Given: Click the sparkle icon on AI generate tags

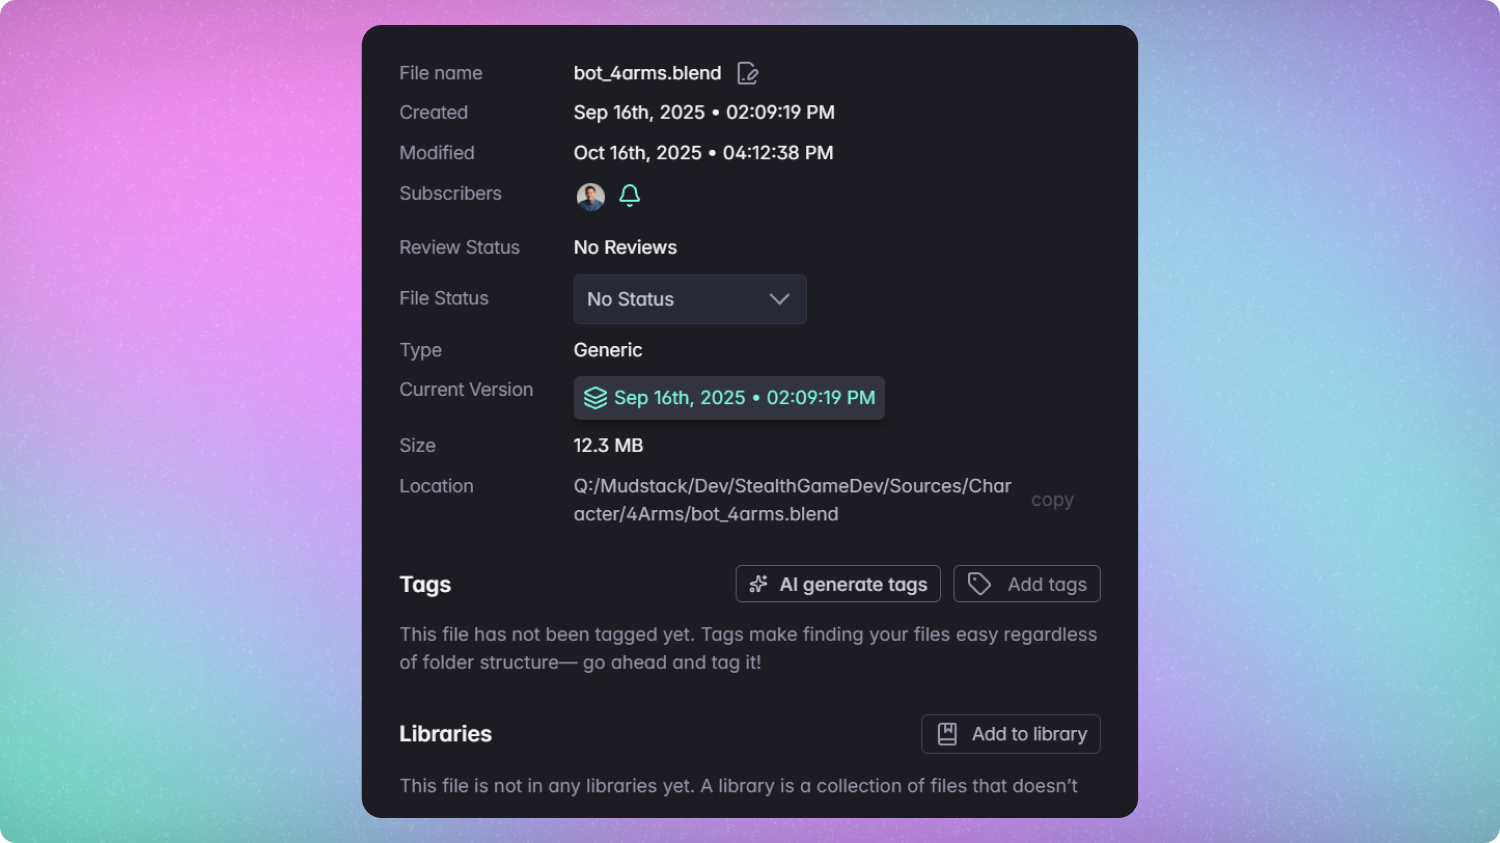Looking at the screenshot, I should (x=758, y=583).
